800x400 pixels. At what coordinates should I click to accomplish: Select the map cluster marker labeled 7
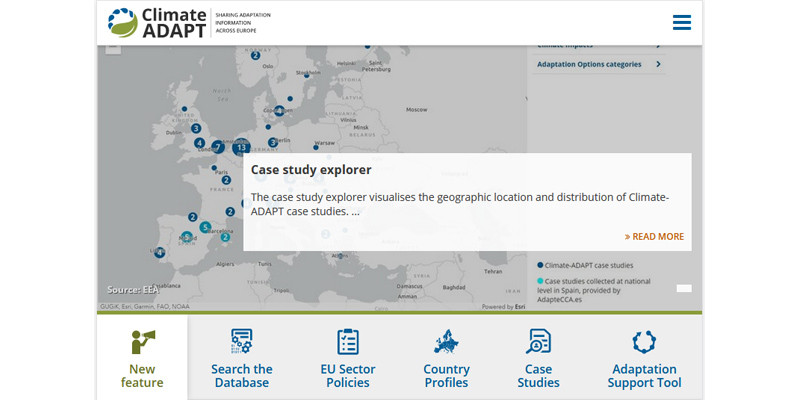[218, 147]
